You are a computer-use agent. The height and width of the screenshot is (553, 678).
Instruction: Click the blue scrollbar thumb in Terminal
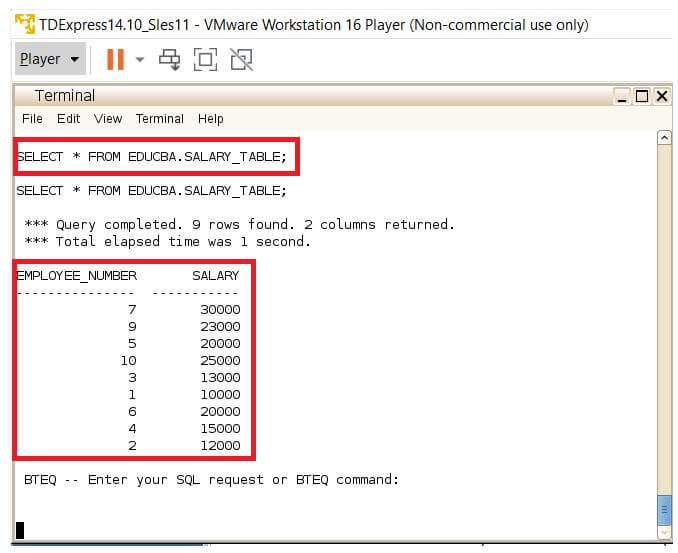pos(664,510)
